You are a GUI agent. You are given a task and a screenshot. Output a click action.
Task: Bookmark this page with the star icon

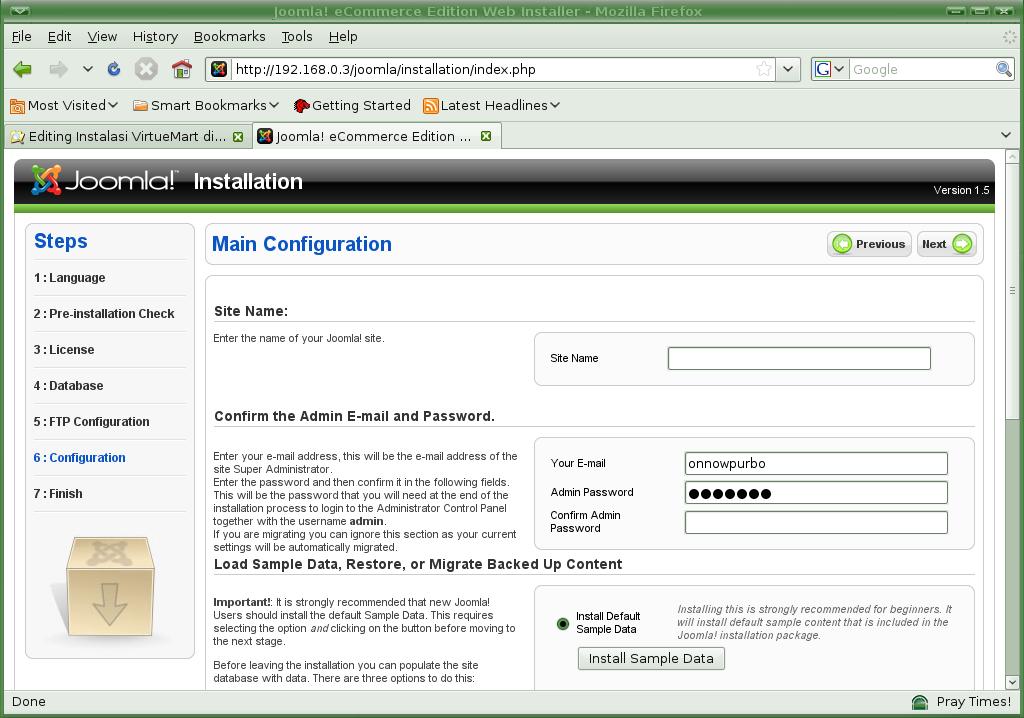point(763,69)
